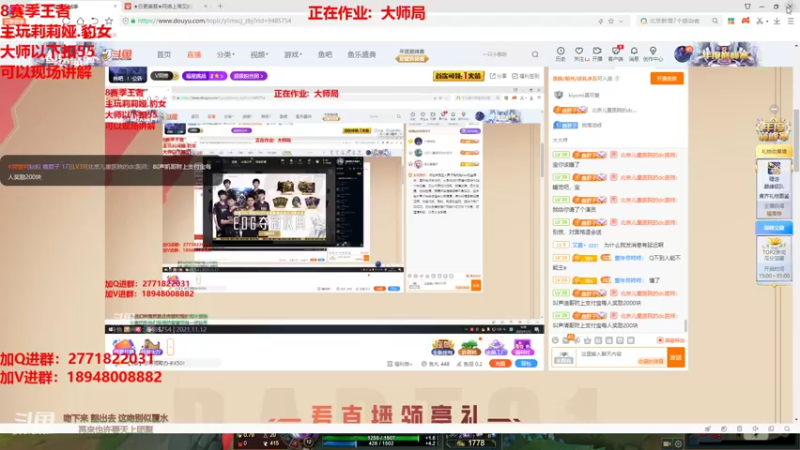800x450 pixels.
Task: Click the colorful activity icon below player left
Action: point(124,347)
